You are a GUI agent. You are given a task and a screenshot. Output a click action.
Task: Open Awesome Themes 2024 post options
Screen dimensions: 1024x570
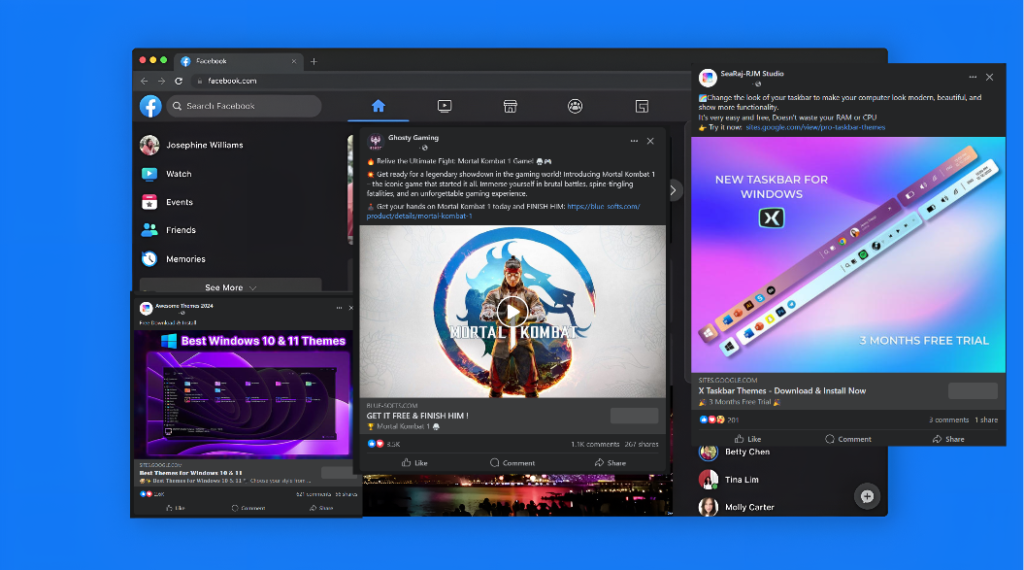click(339, 308)
